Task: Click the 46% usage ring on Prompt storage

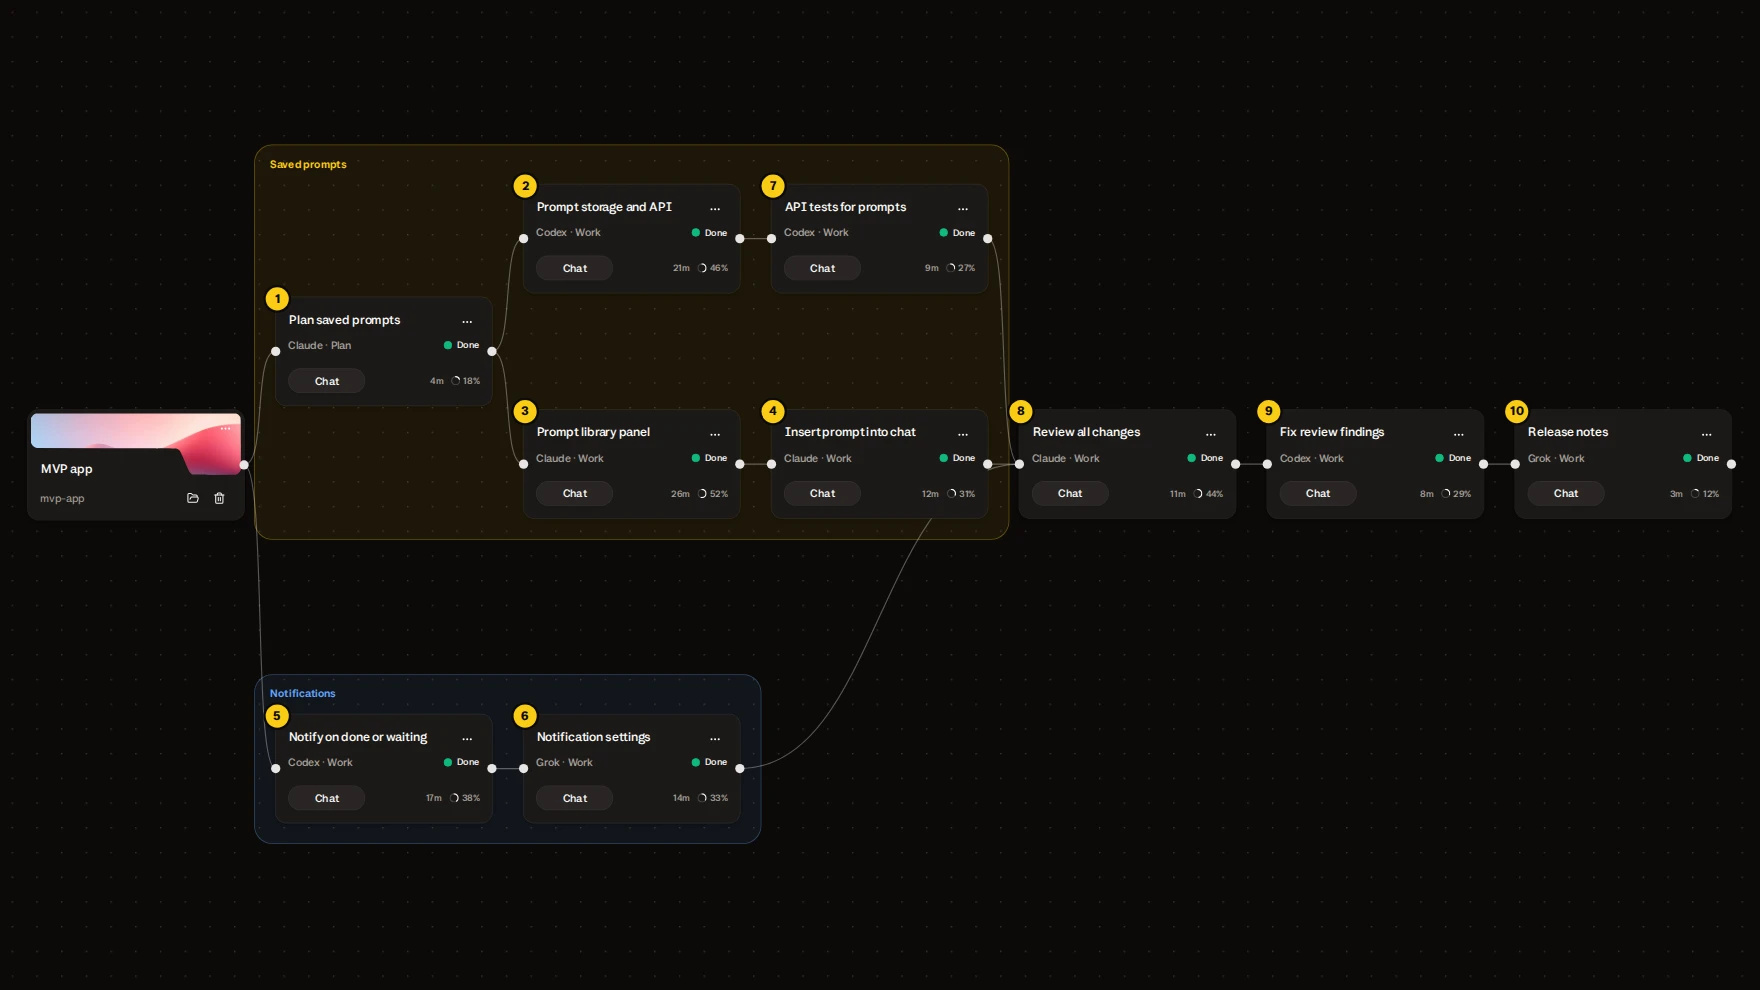Action: point(713,268)
